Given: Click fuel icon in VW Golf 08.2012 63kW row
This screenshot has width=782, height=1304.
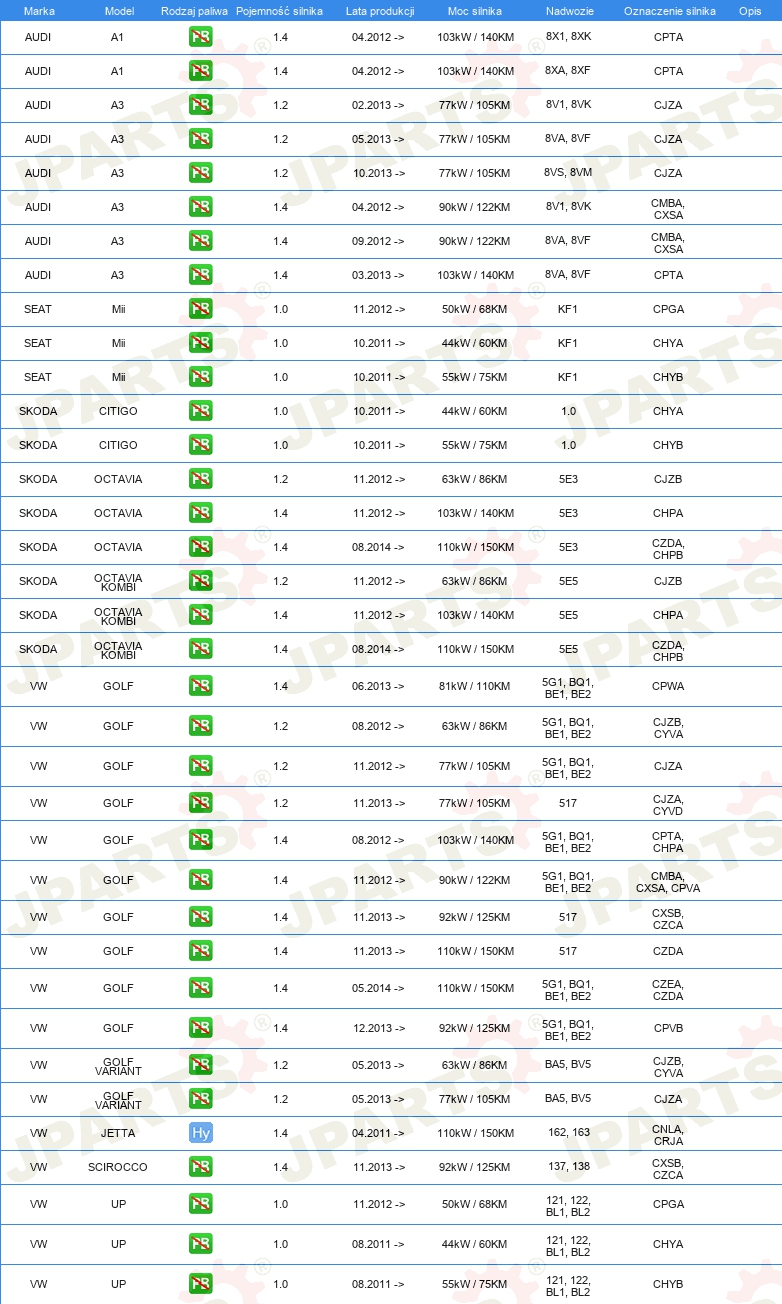Looking at the screenshot, I should click(200, 726).
